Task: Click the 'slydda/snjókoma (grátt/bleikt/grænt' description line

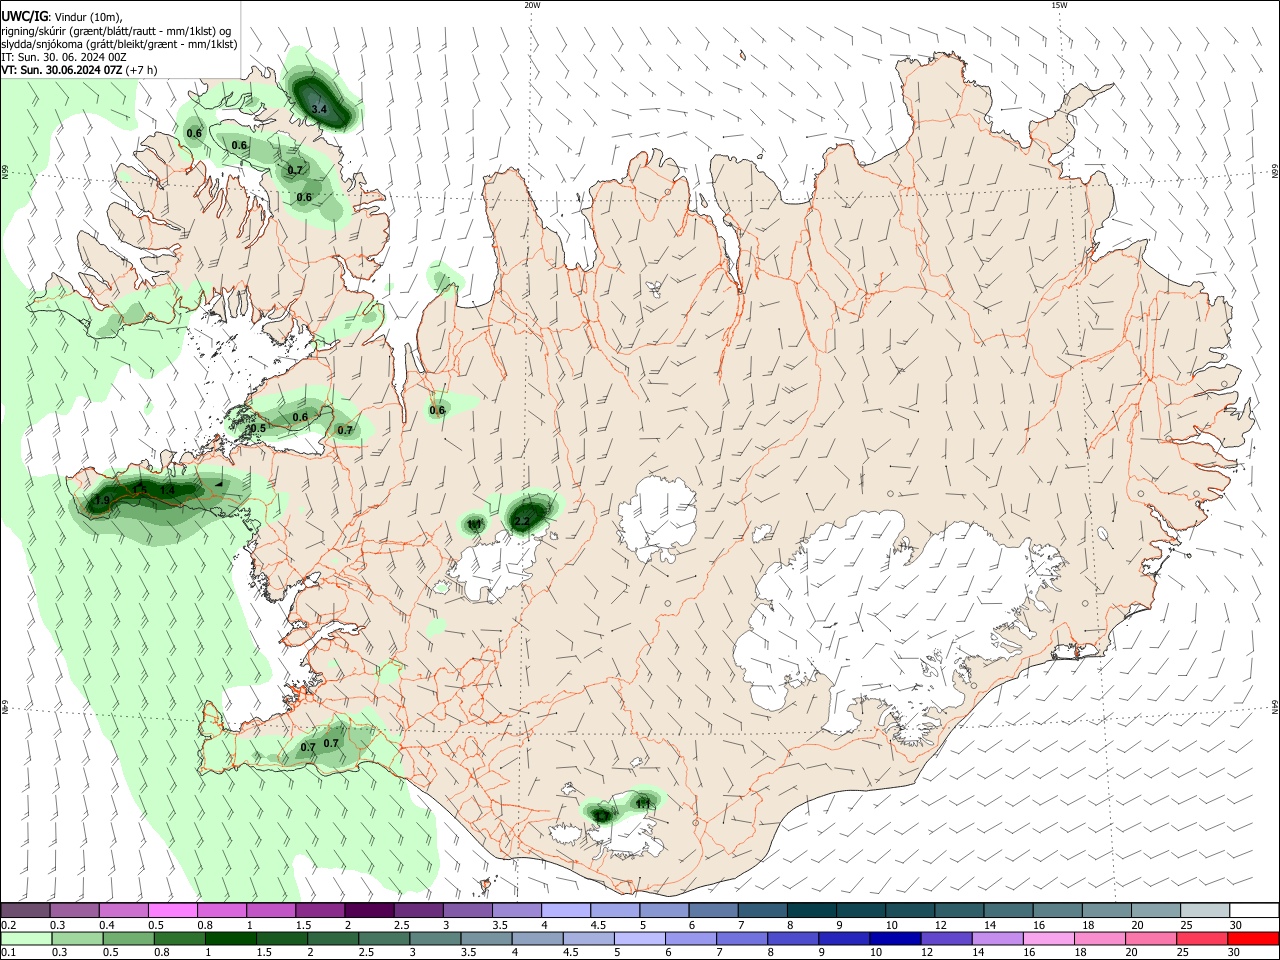Action: click(x=119, y=44)
